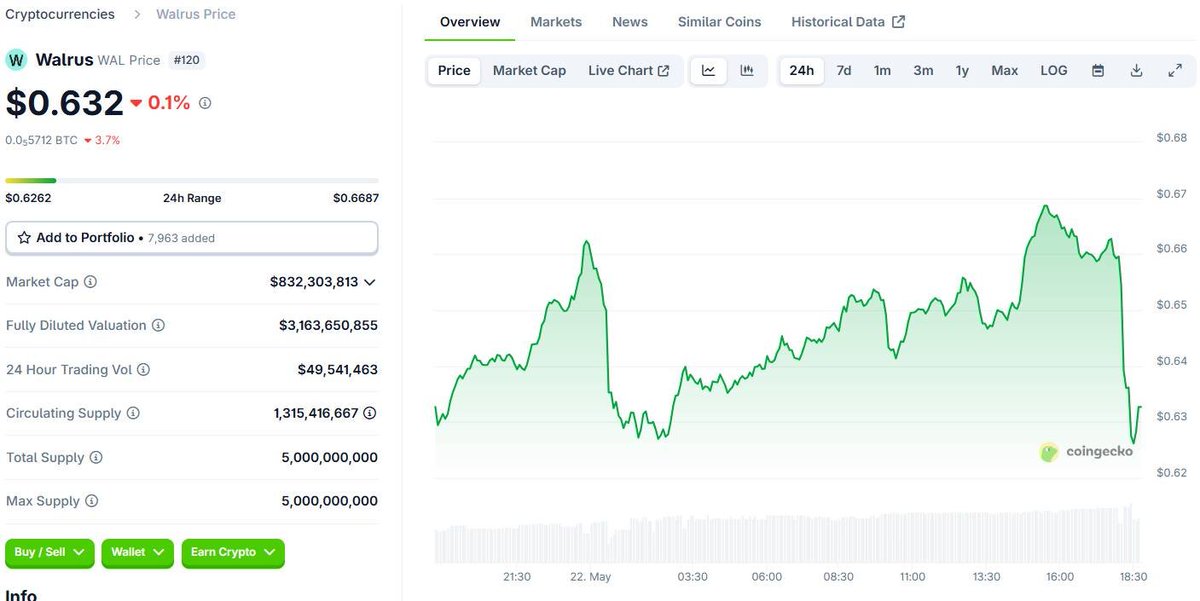Click the $0.6687 range high value
1200x601 pixels.
(356, 198)
